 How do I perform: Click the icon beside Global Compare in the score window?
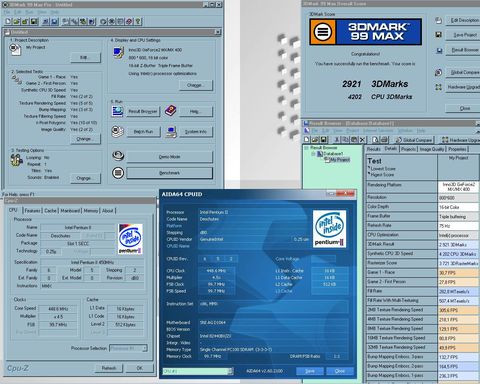[438, 72]
